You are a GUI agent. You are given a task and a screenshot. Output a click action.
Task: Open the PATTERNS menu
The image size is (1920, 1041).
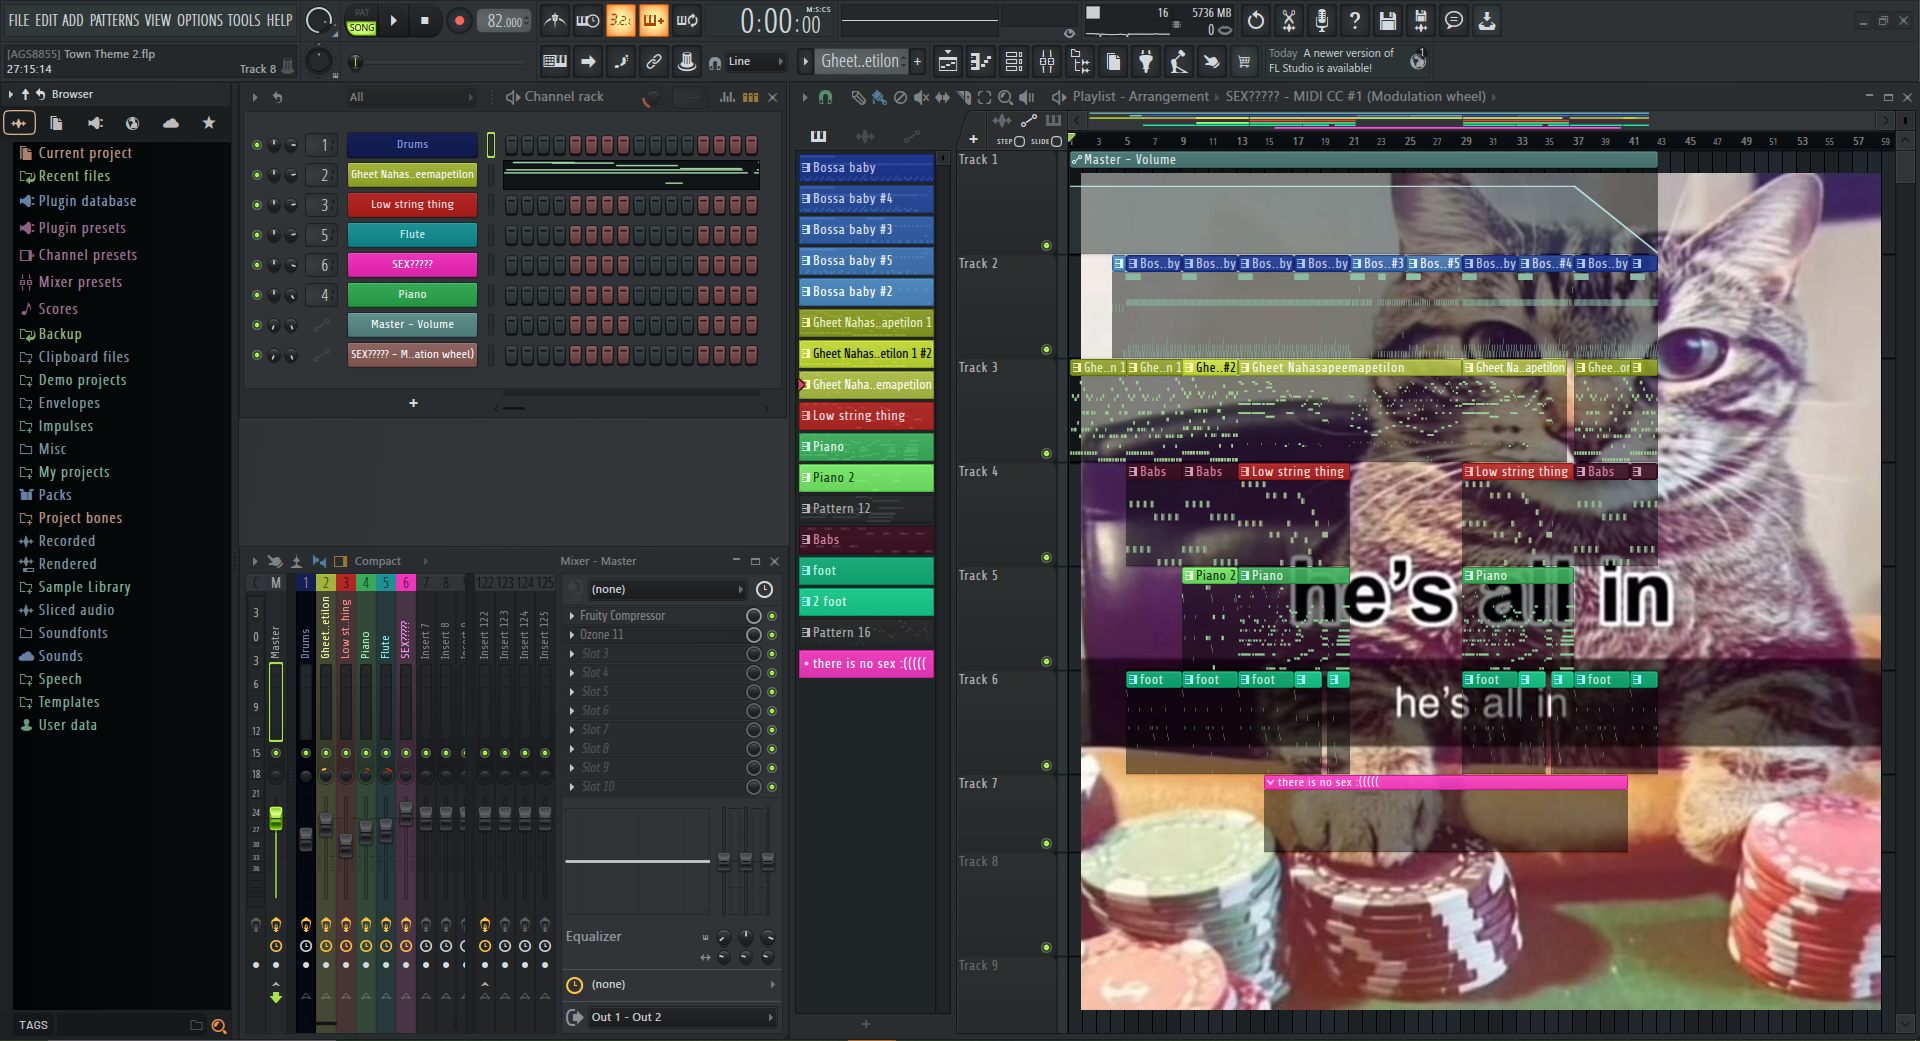115,20
